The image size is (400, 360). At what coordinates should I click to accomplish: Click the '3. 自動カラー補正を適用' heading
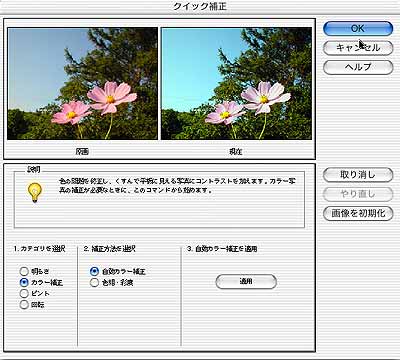point(222,249)
